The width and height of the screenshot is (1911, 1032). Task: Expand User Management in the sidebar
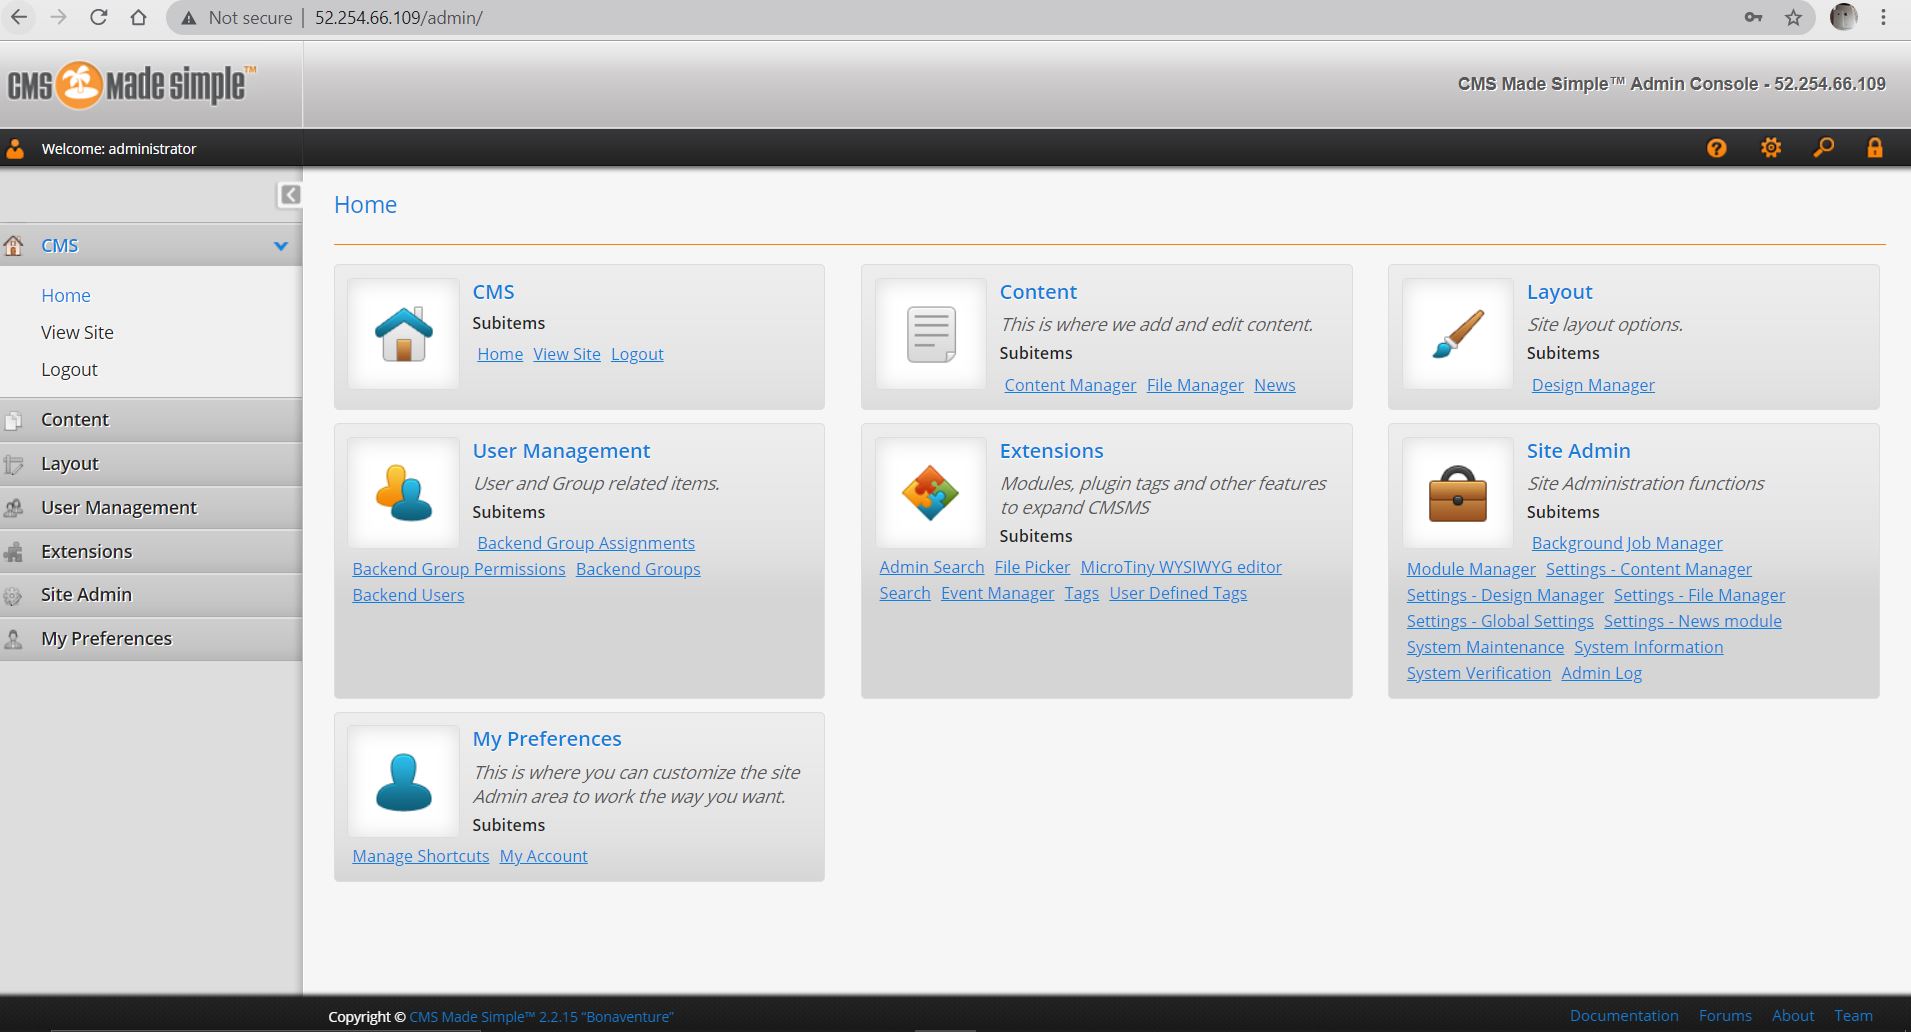coord(118,508)
